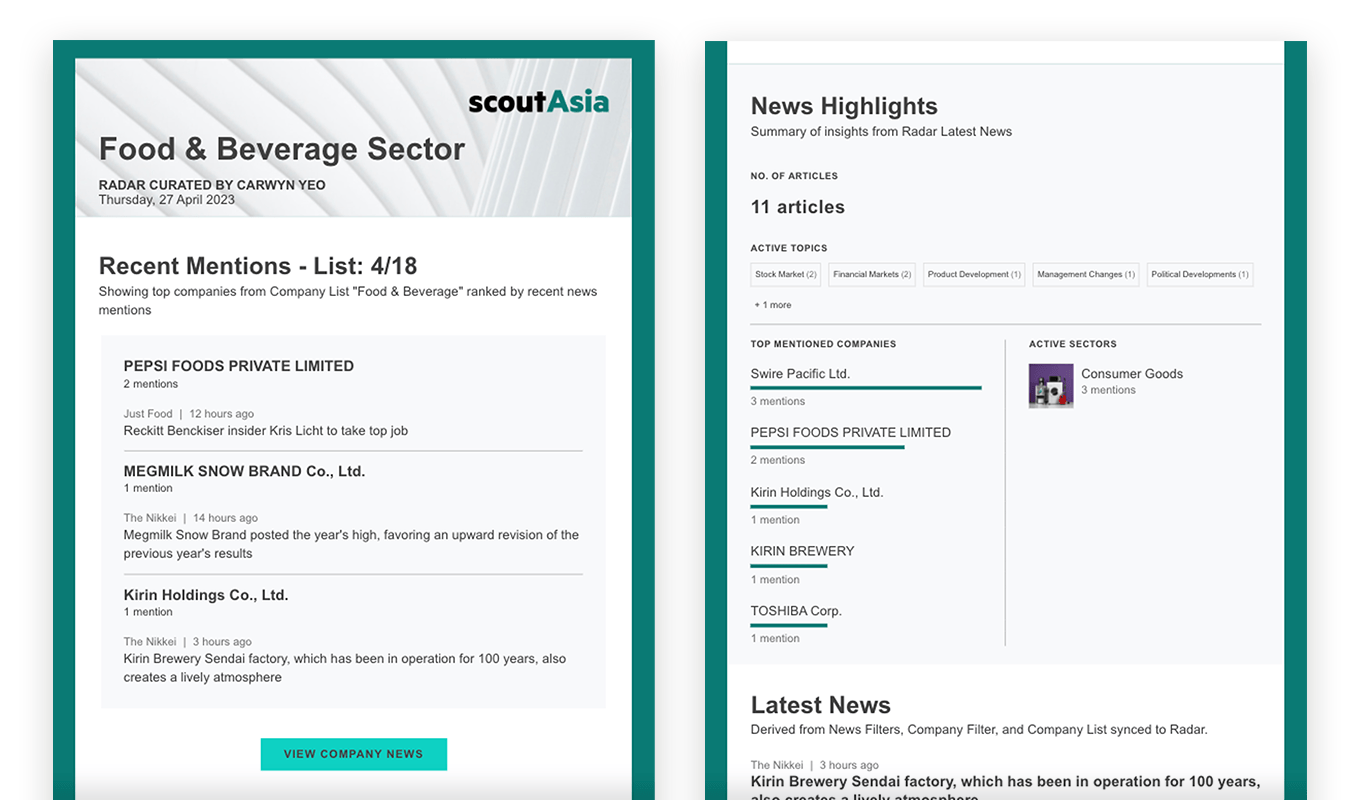Click 'Just Food' source label
The image size is (1360, 800).
(148, 414)
